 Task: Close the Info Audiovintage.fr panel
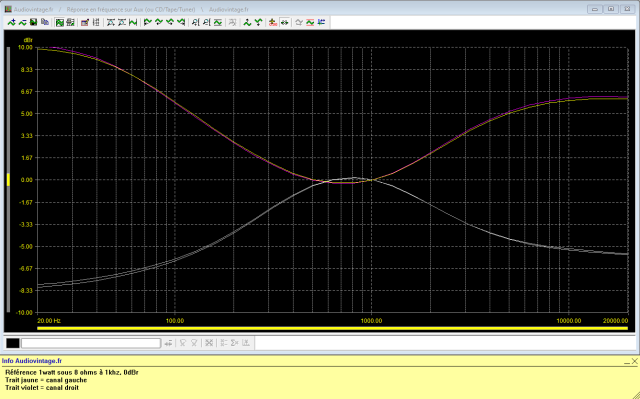pyautogui.click(x=635, y=361)
